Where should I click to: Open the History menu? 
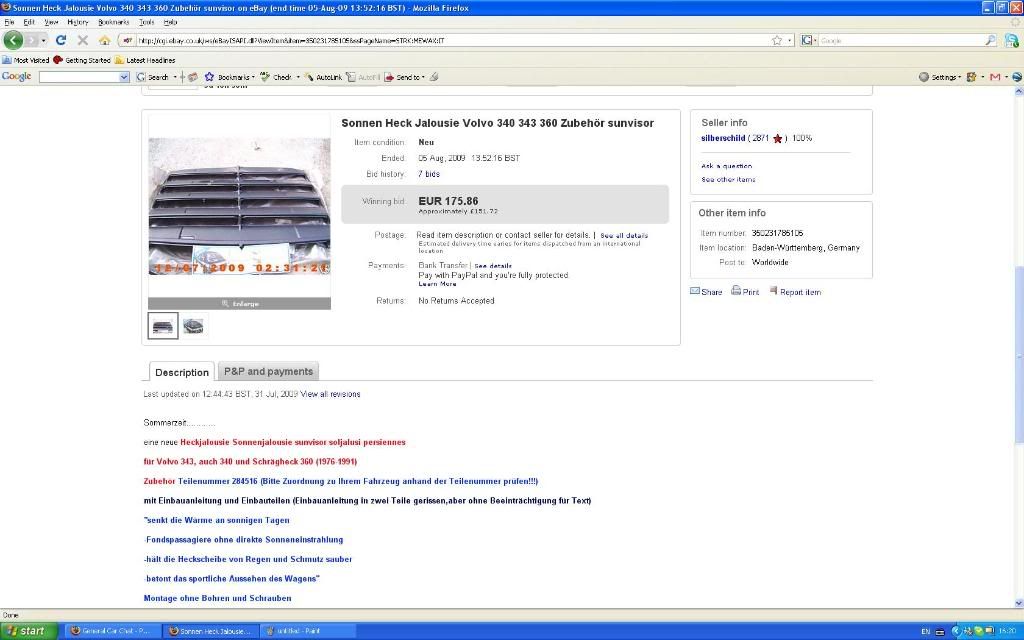[77, 21]
